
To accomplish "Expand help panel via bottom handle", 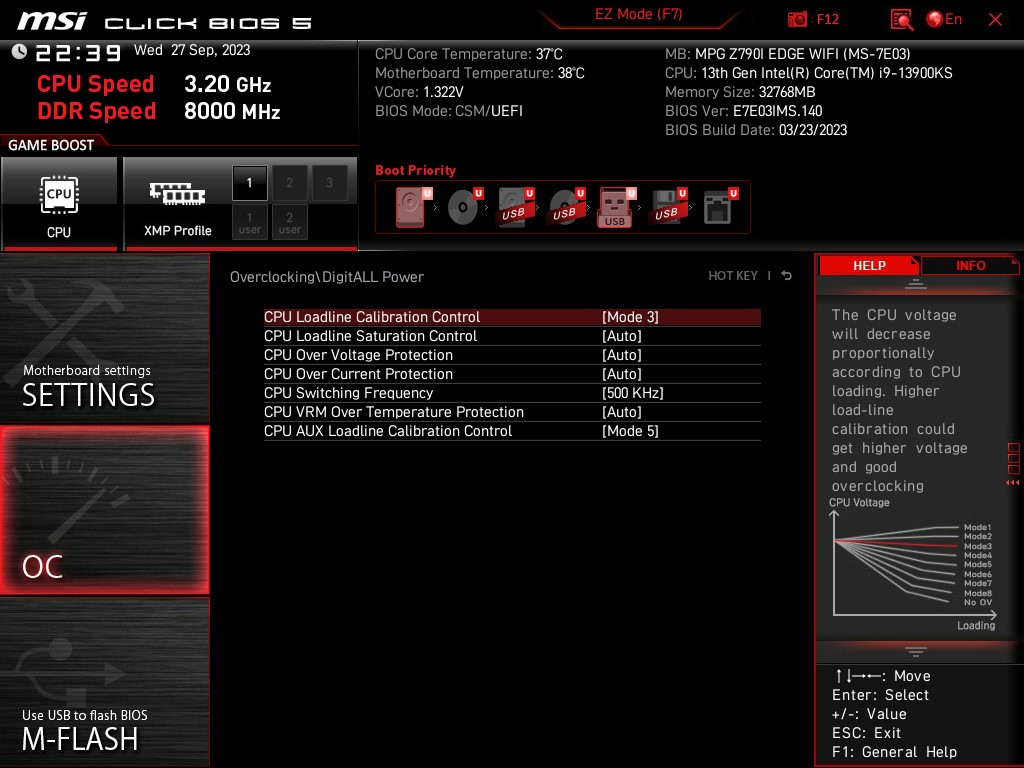I will point(916,651).
